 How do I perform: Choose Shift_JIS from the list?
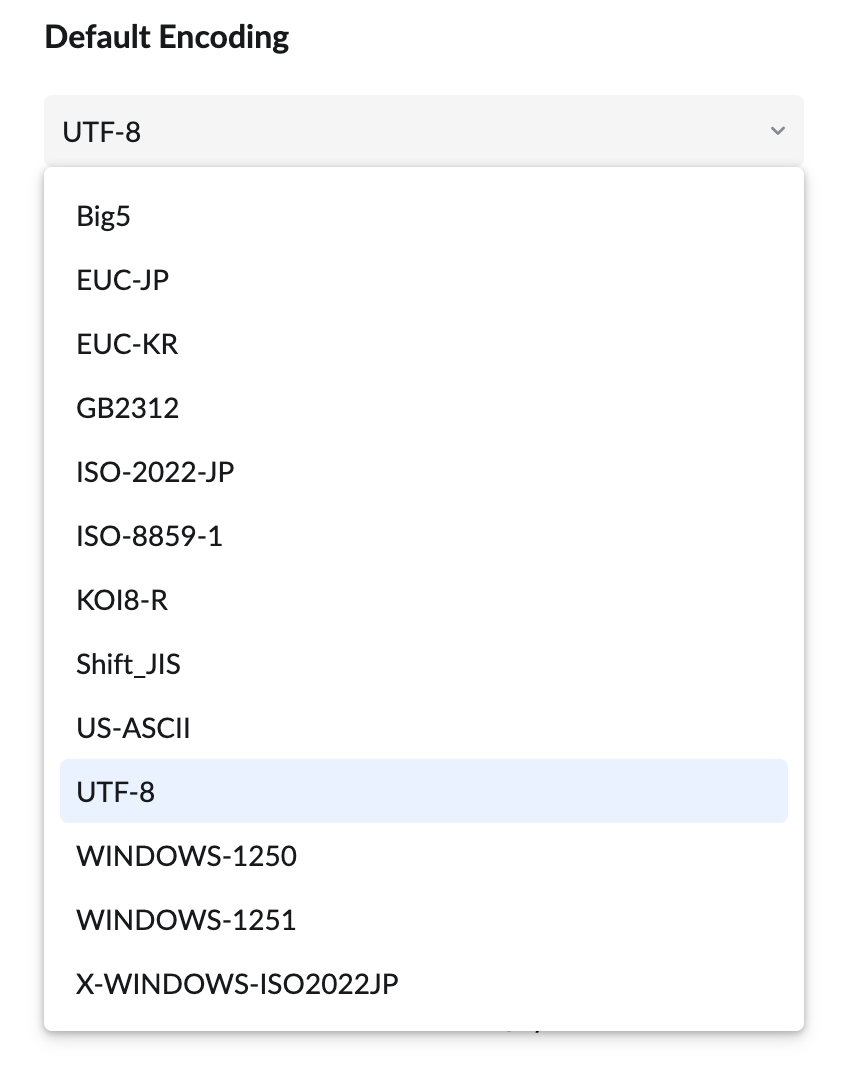tap(128, 664)
